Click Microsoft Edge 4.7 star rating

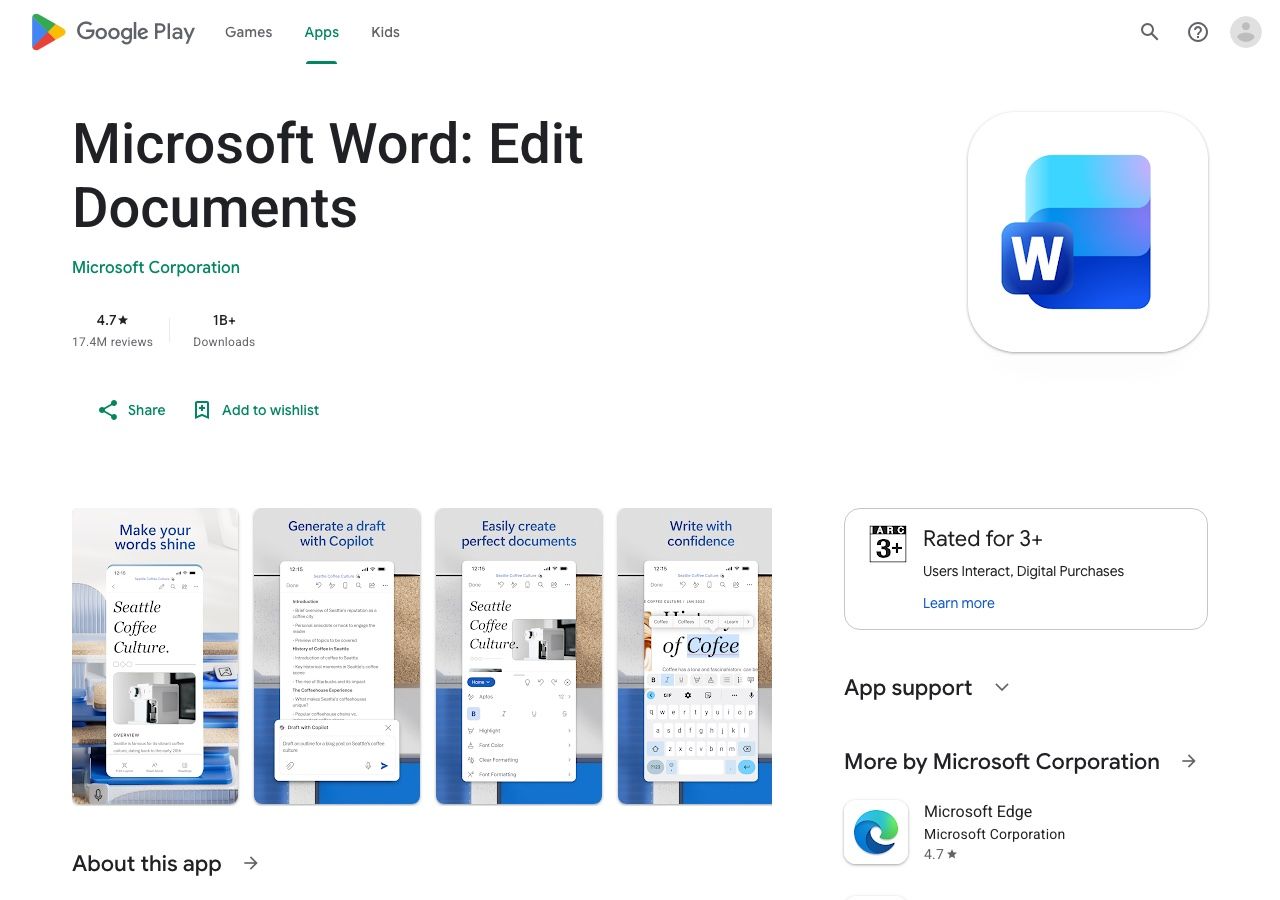[941, 854]
